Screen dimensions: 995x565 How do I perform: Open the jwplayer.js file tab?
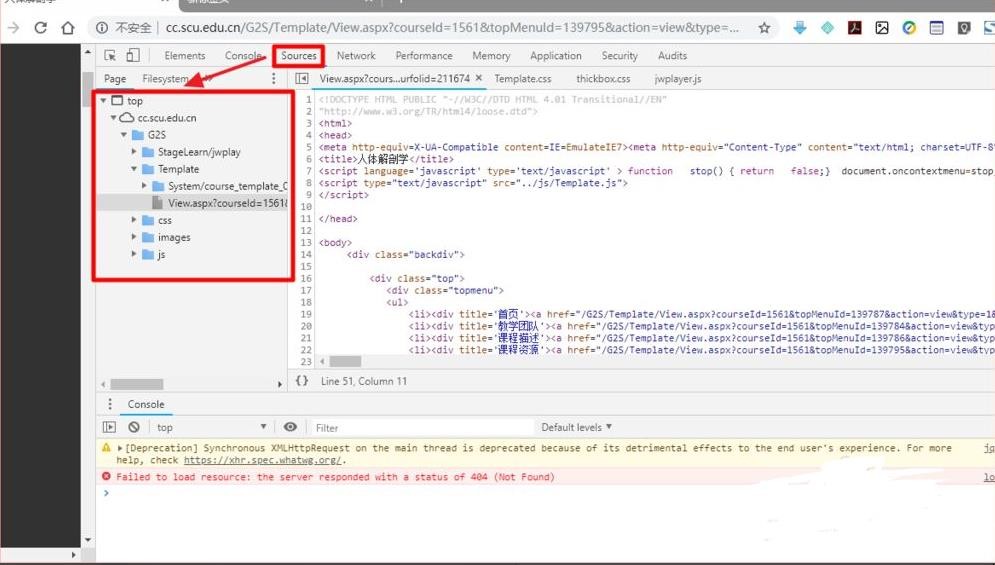point(678,79)
